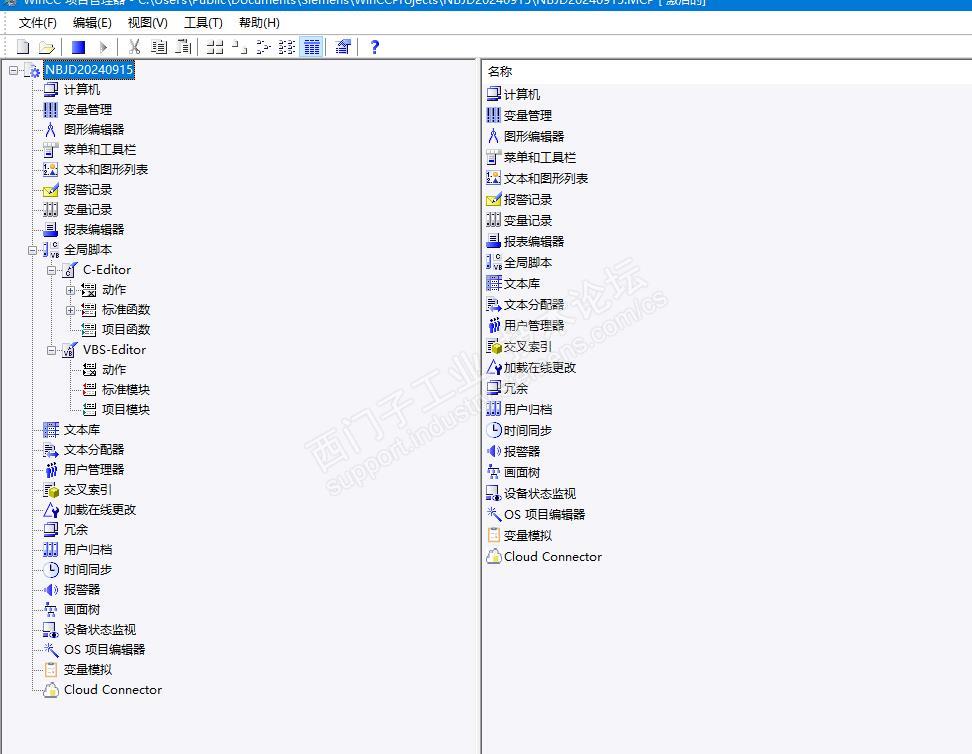Select 变量模拟 in the left tree
The width and height of the screenshot is (972, 754).
coord(88,670)
